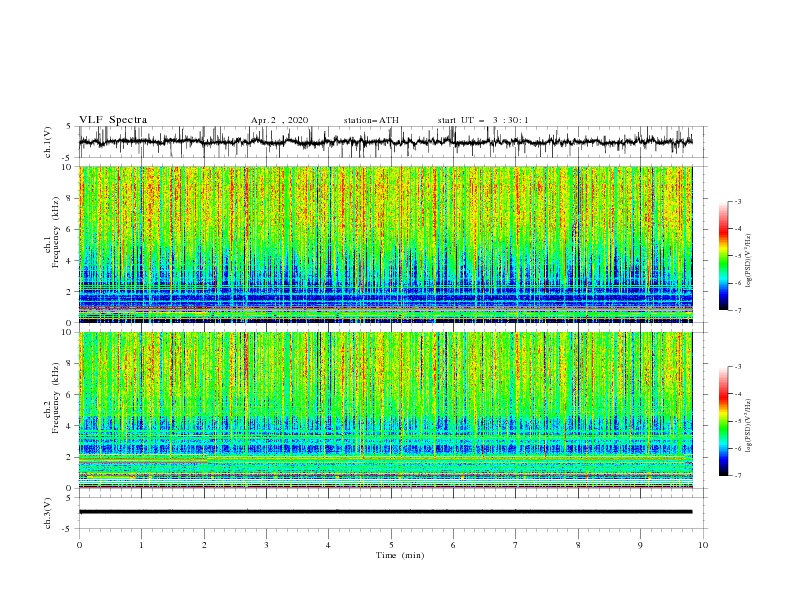Click the "VLF Spectra" plot title
This screenshot has width=792, height=612.
(113, 120)
